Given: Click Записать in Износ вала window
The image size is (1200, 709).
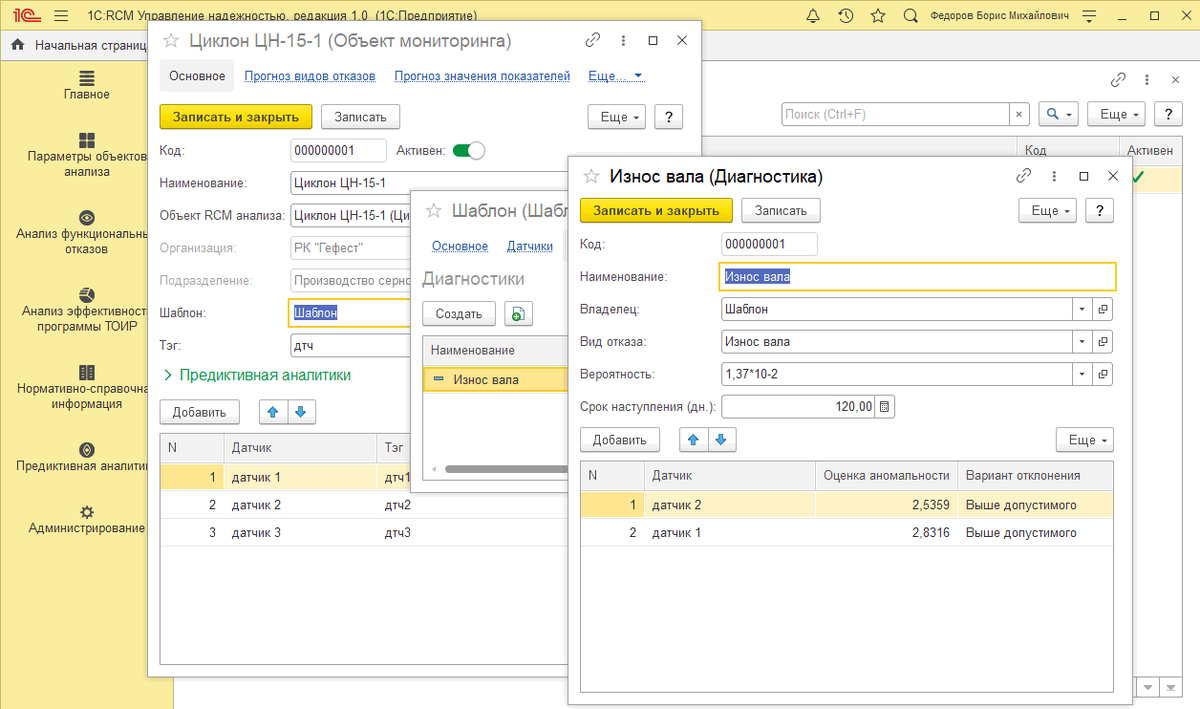Looking at the screenshot, I should click(781, 211).
